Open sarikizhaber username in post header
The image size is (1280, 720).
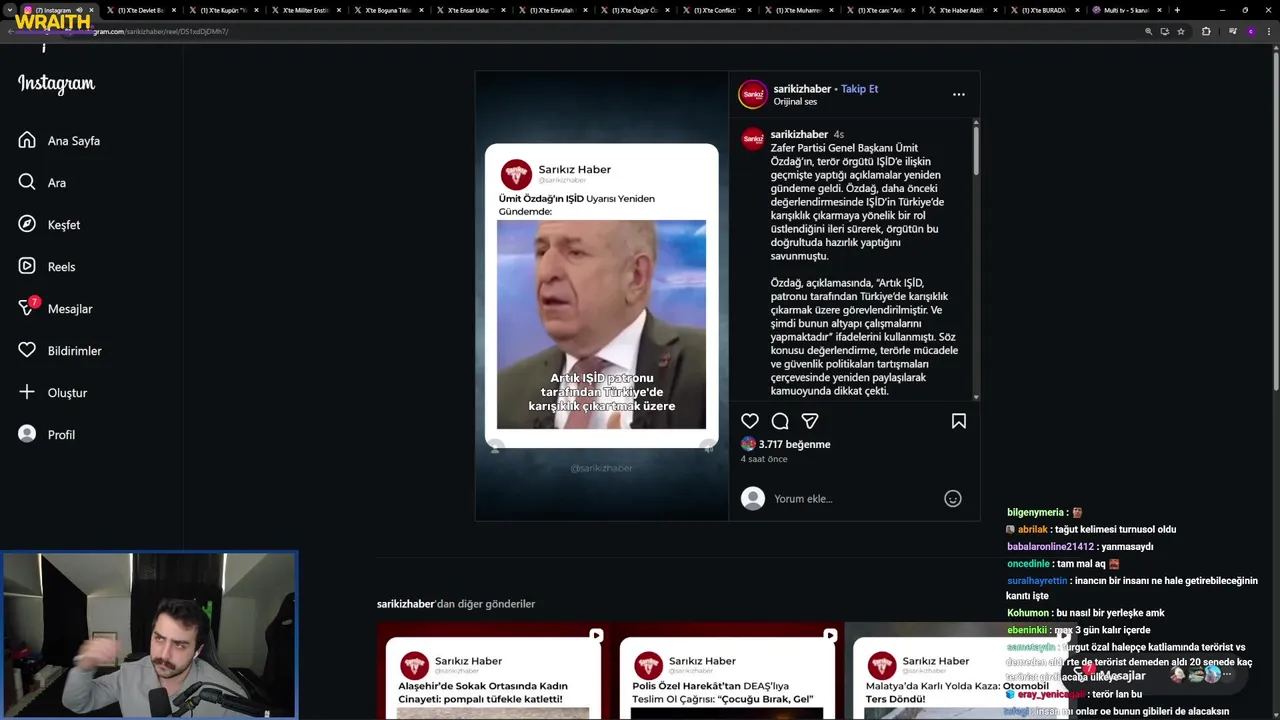802,89
